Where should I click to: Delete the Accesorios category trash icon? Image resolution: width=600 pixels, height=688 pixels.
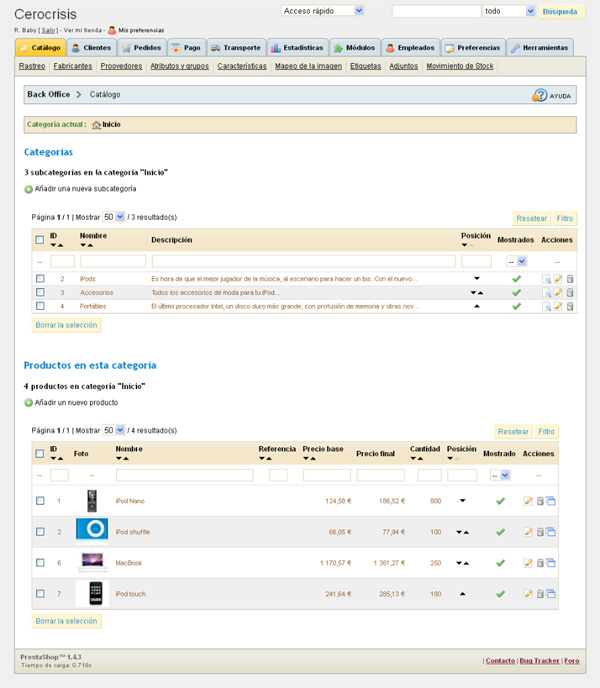pyautogui.click(x=570, y=292)
